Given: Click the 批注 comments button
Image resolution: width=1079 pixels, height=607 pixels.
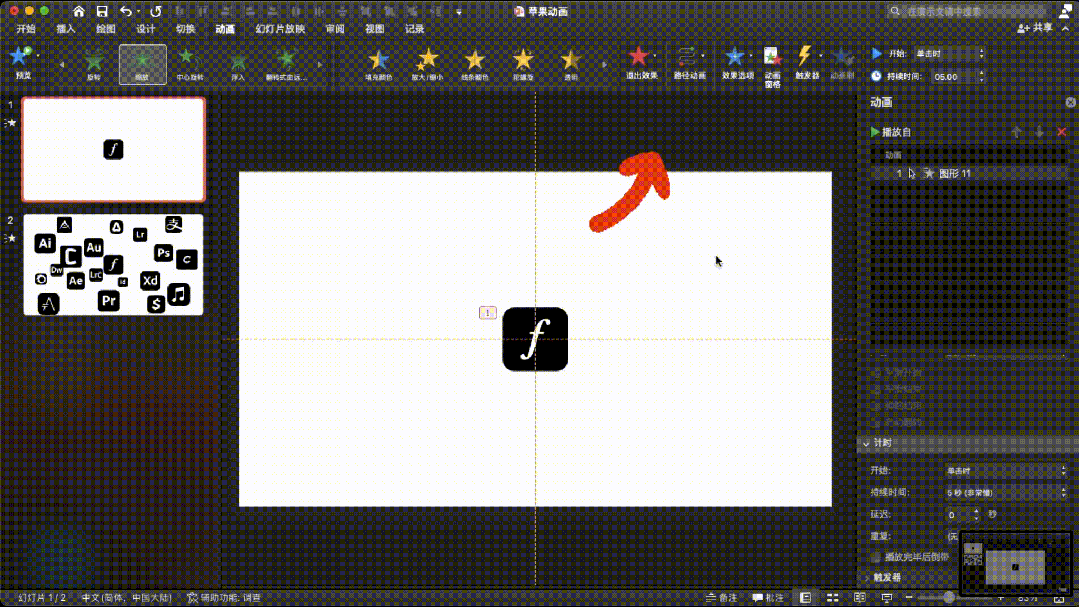Looking at the screenshot, I should click(768, 598).
